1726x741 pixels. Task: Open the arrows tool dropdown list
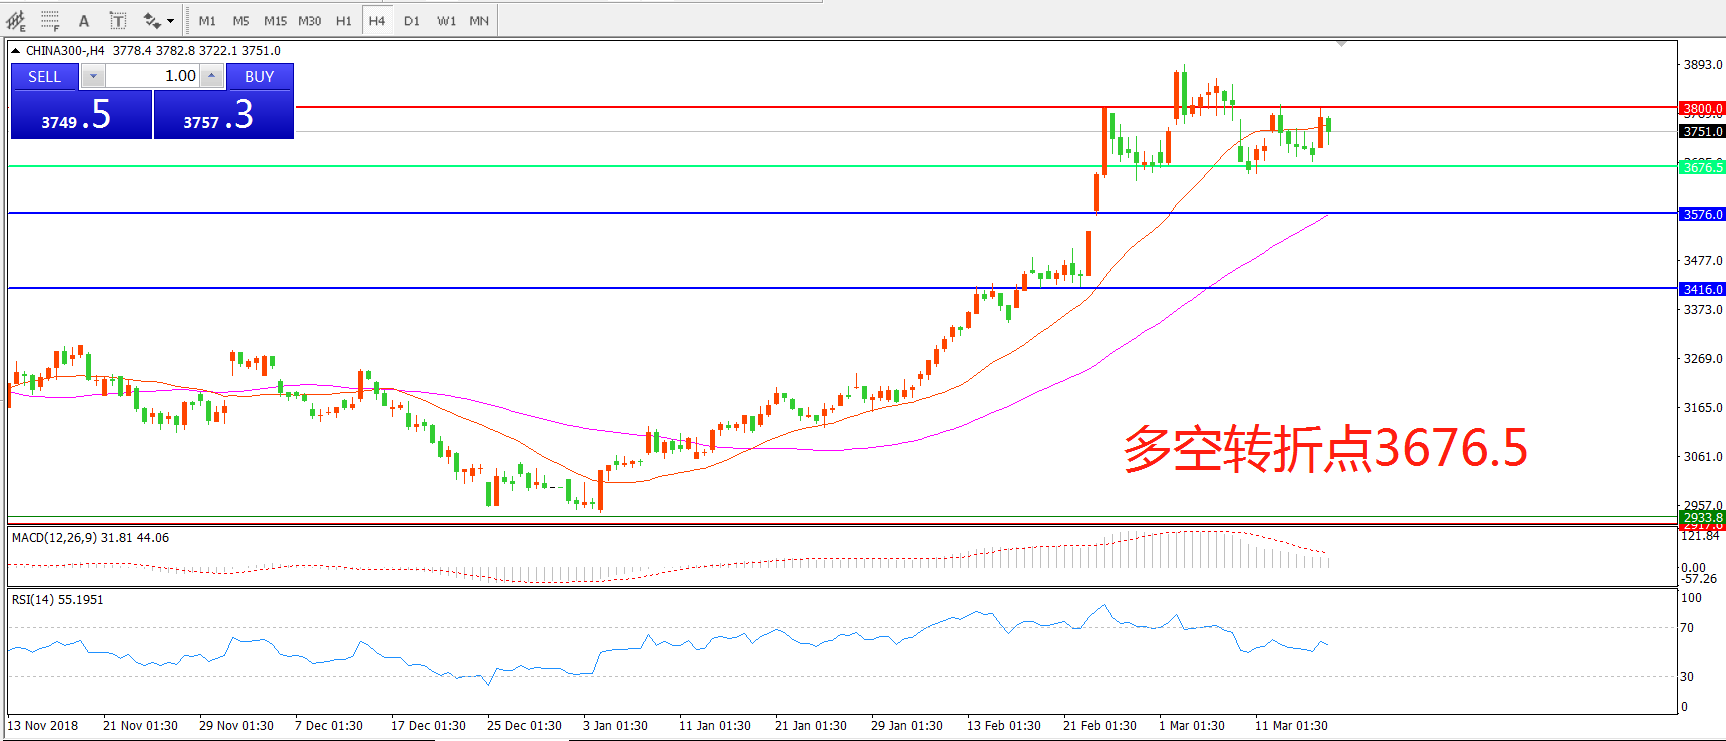[x=171, y=20]
